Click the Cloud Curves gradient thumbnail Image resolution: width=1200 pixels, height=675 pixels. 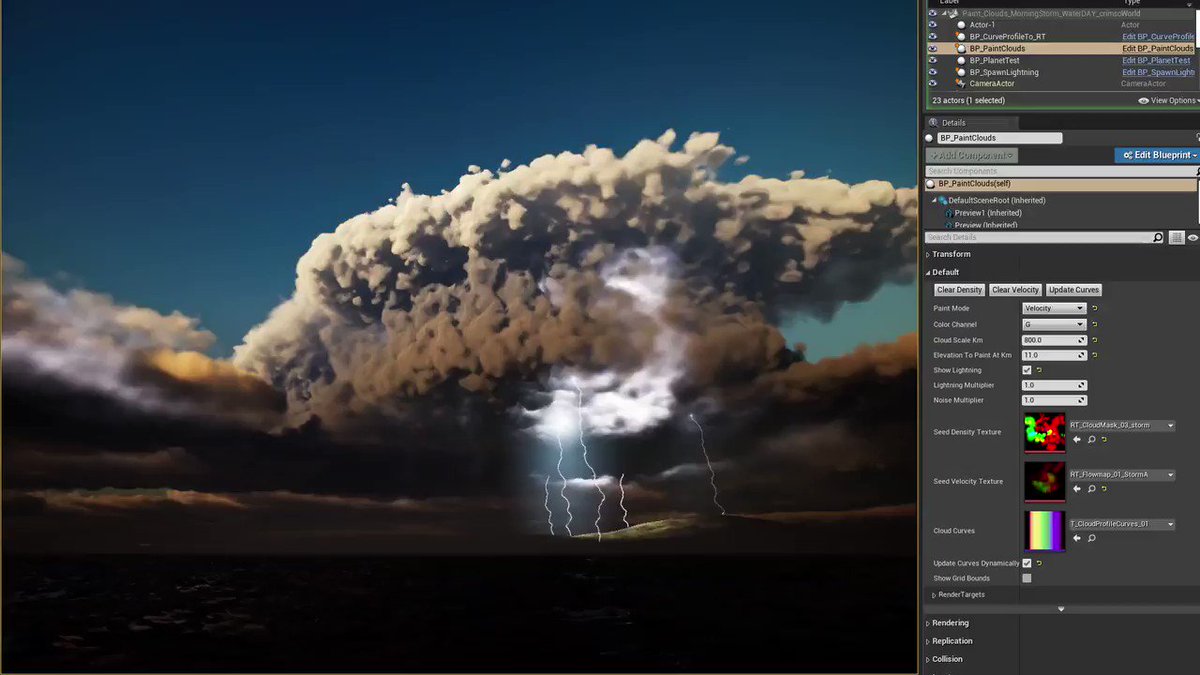[x=1045, y=530]
